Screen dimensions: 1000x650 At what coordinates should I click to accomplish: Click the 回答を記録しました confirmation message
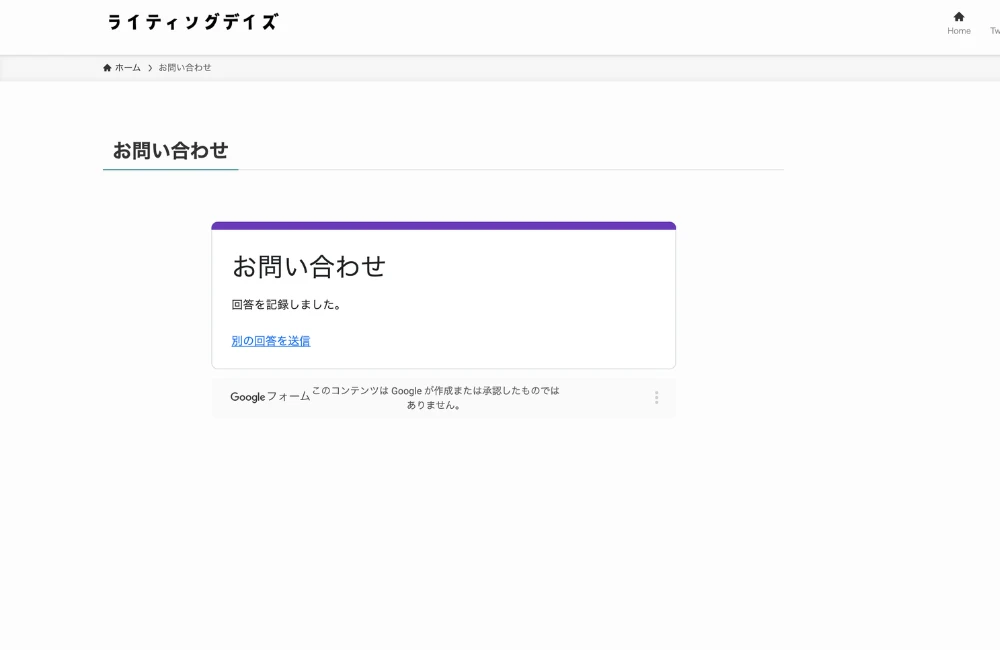point(286,305)
